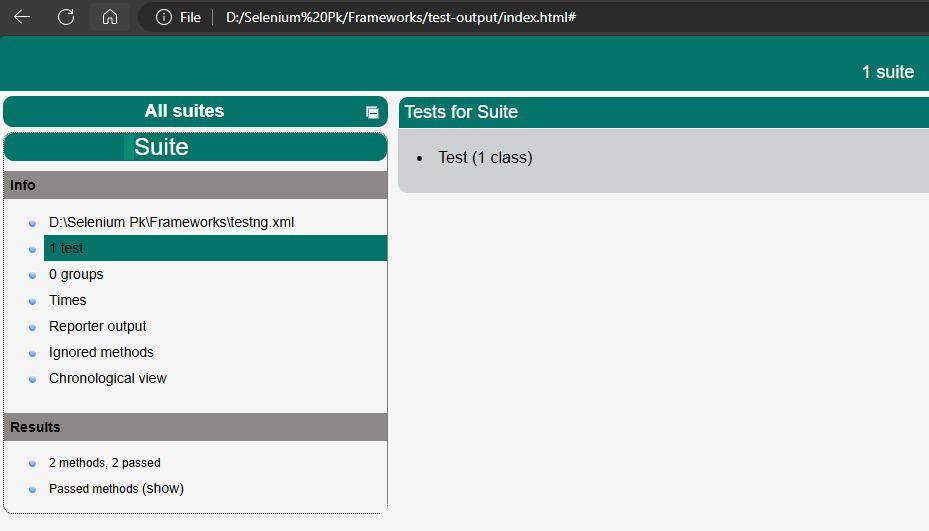
Task: Select the highlighted 1 test entry
Action: (x=216, y=248)
